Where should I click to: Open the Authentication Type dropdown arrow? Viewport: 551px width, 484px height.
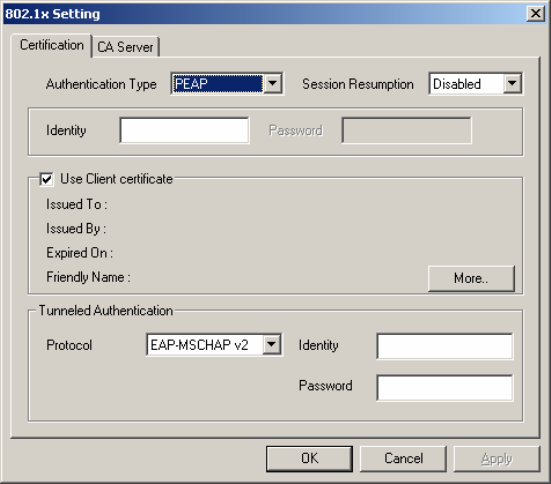point(273,84)
